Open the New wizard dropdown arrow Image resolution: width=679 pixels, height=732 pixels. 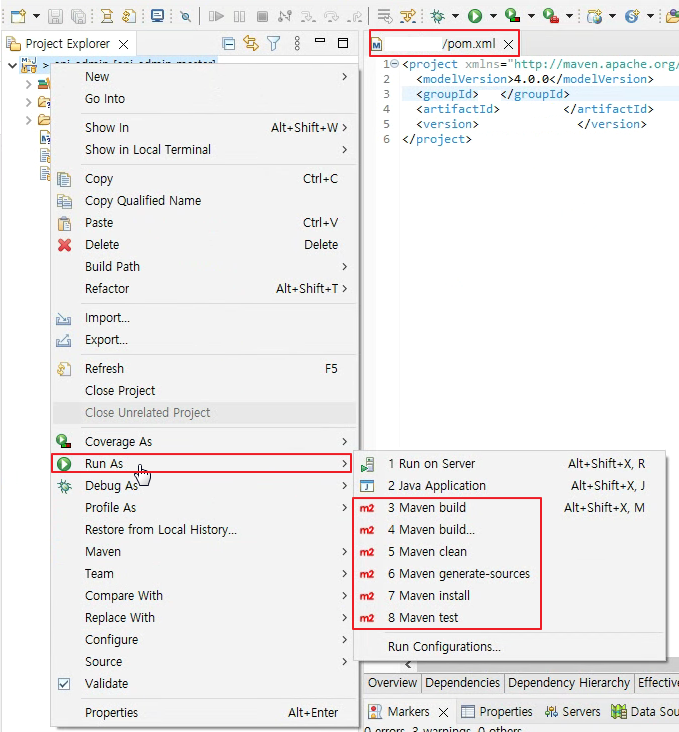[x=36, y=16]
